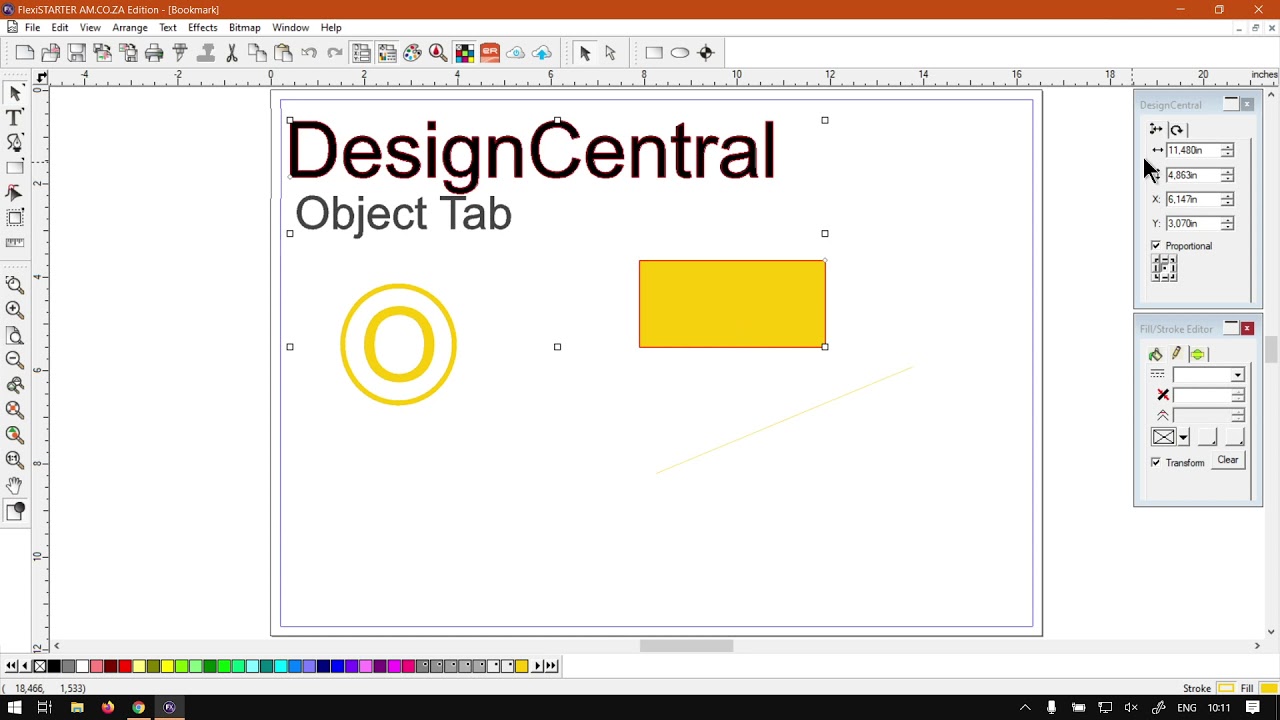Open the Effects menu
The height and width of the screenshot is (720, 1280).
[202, 28]
